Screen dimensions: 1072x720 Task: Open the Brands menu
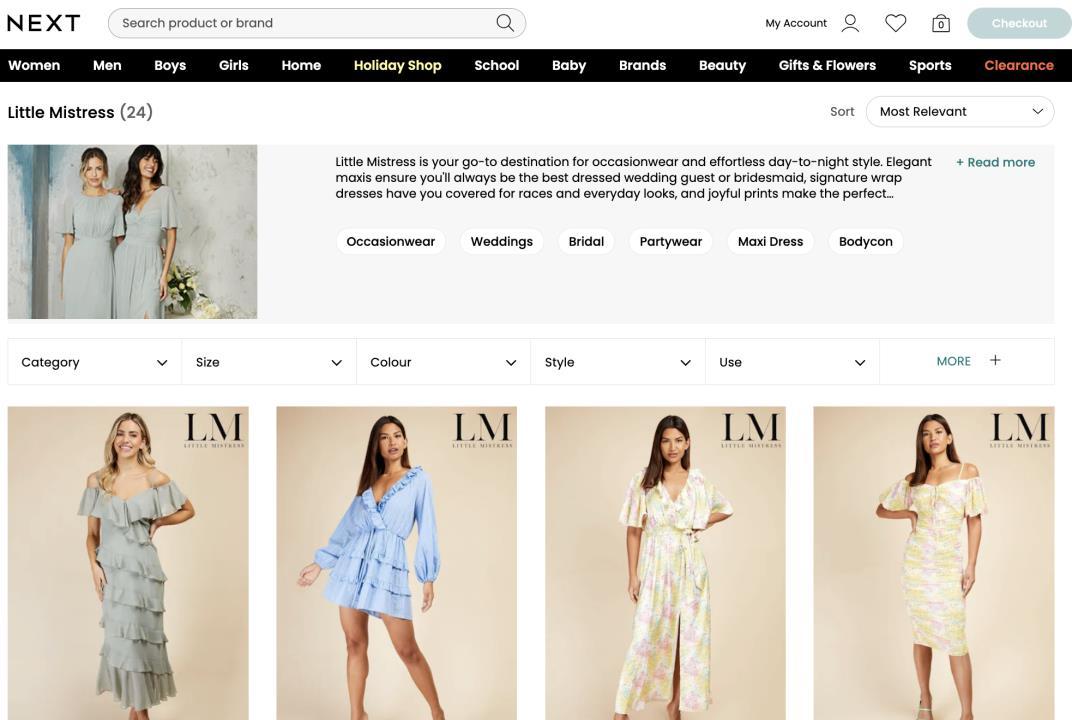(643, 66)
